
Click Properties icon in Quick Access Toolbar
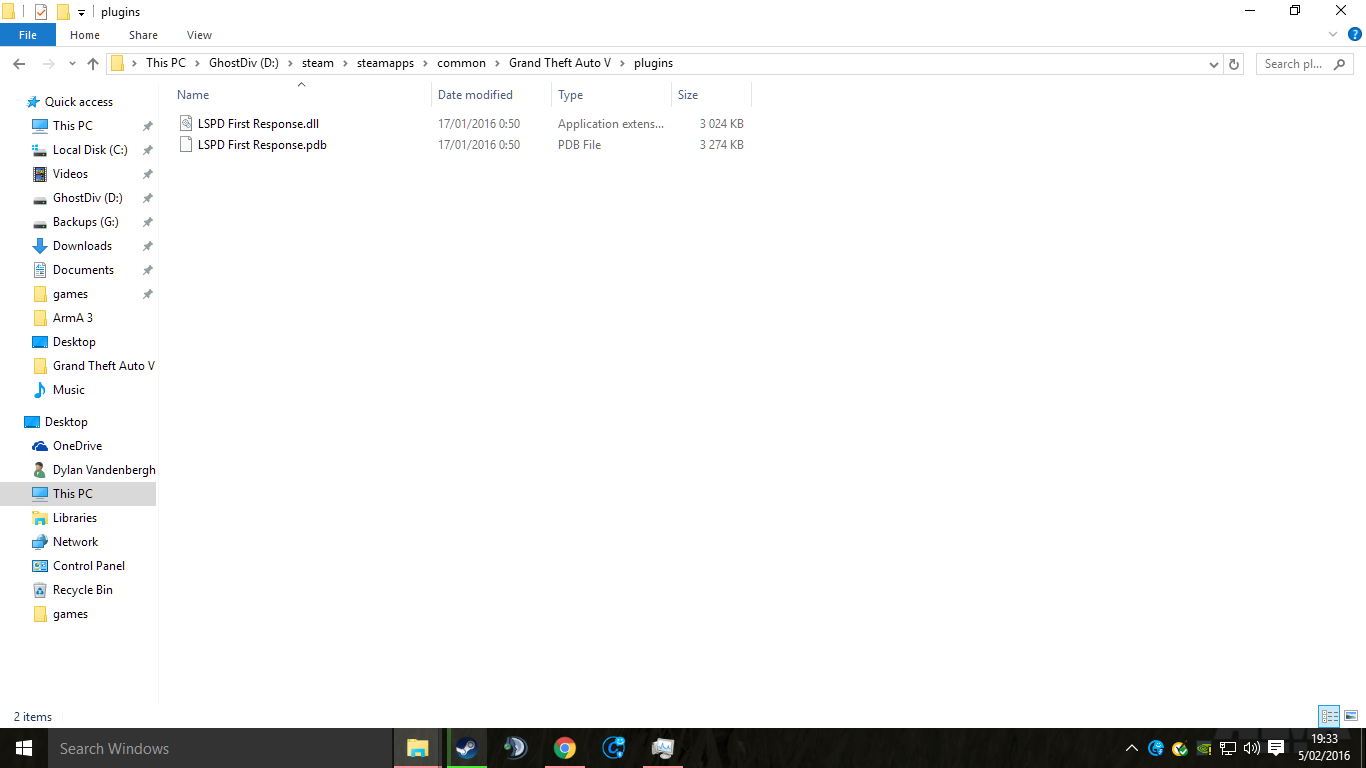pos(41,12)
